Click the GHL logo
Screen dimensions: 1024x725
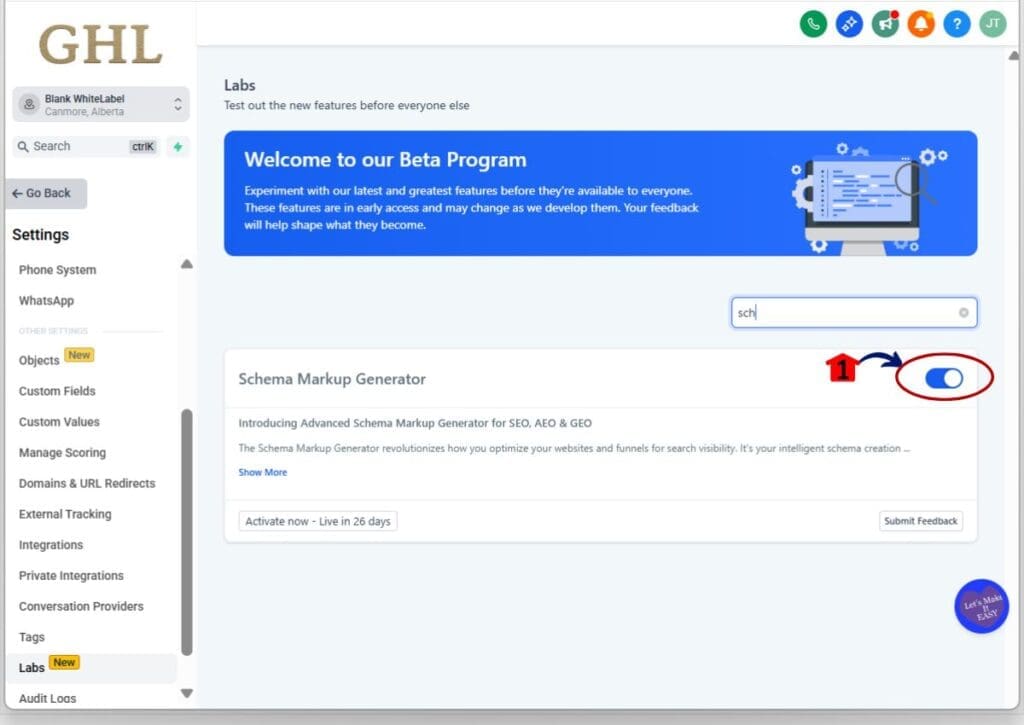coord(98,44)
